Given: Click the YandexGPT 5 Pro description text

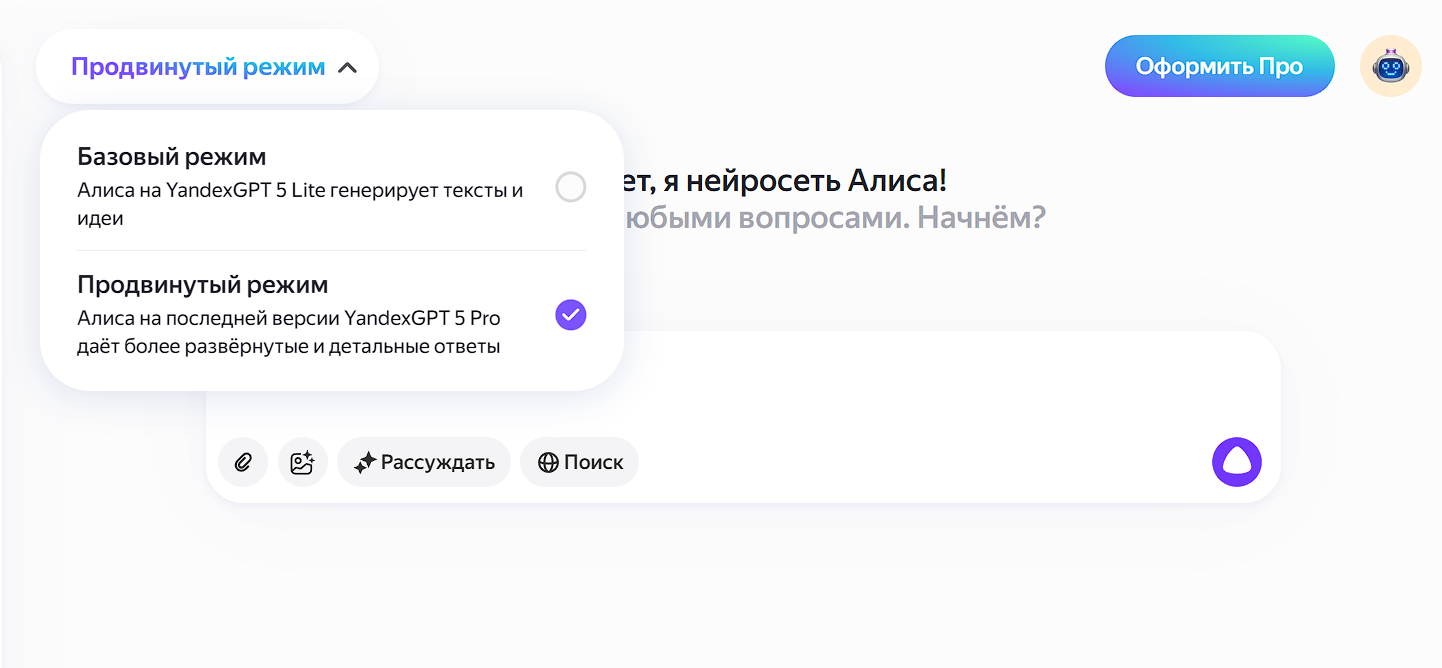Looking at the screenshot, I should tap(289, 333).
